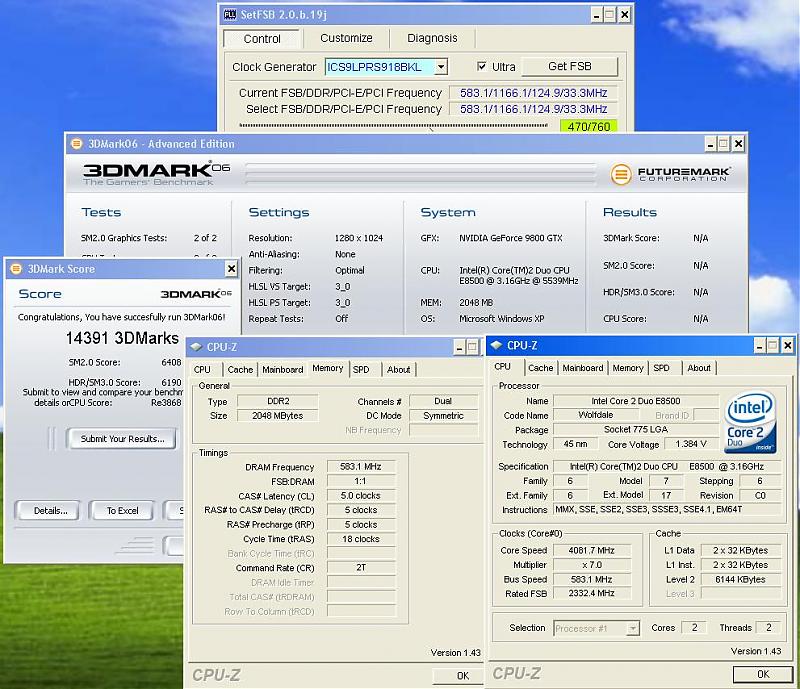The height and width of the screenshot is (689, 800).
Task: Click the Core Voltage 1.384 V value
Action: (x=691, y=444)
